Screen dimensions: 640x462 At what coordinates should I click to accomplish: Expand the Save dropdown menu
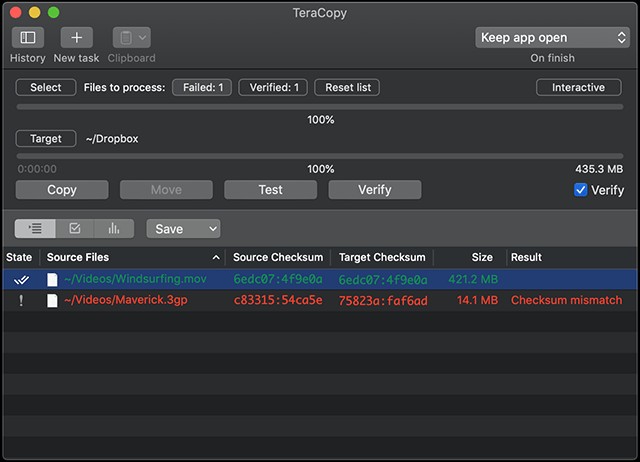(183, 229)
